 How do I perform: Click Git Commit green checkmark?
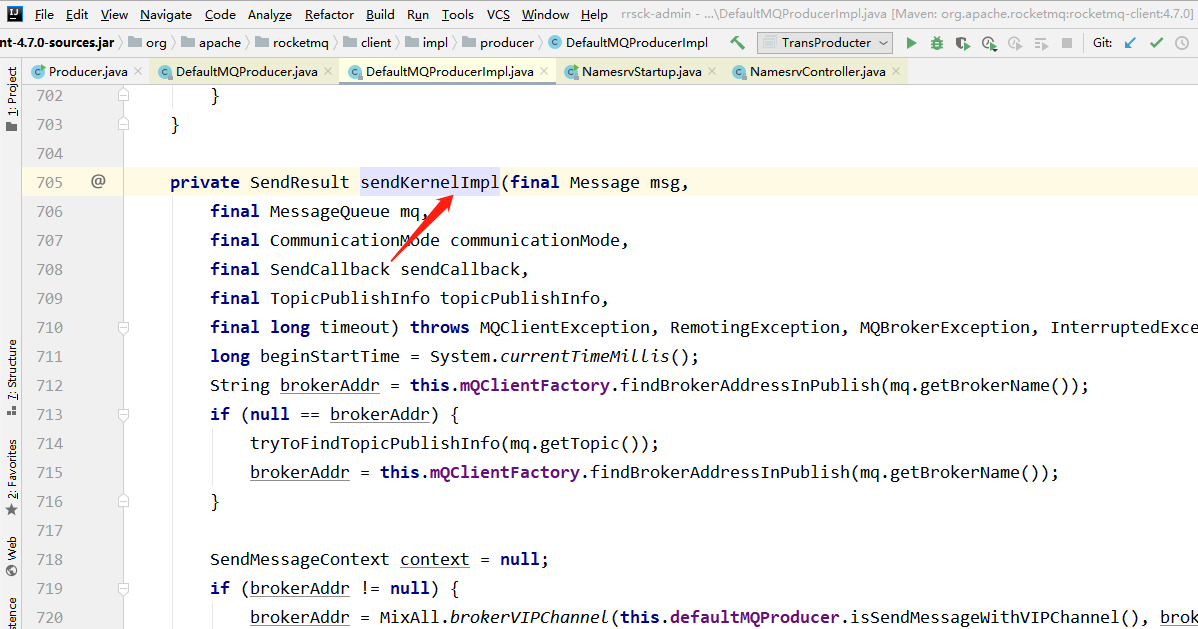pyautogui.click(x=1156, y=43)
